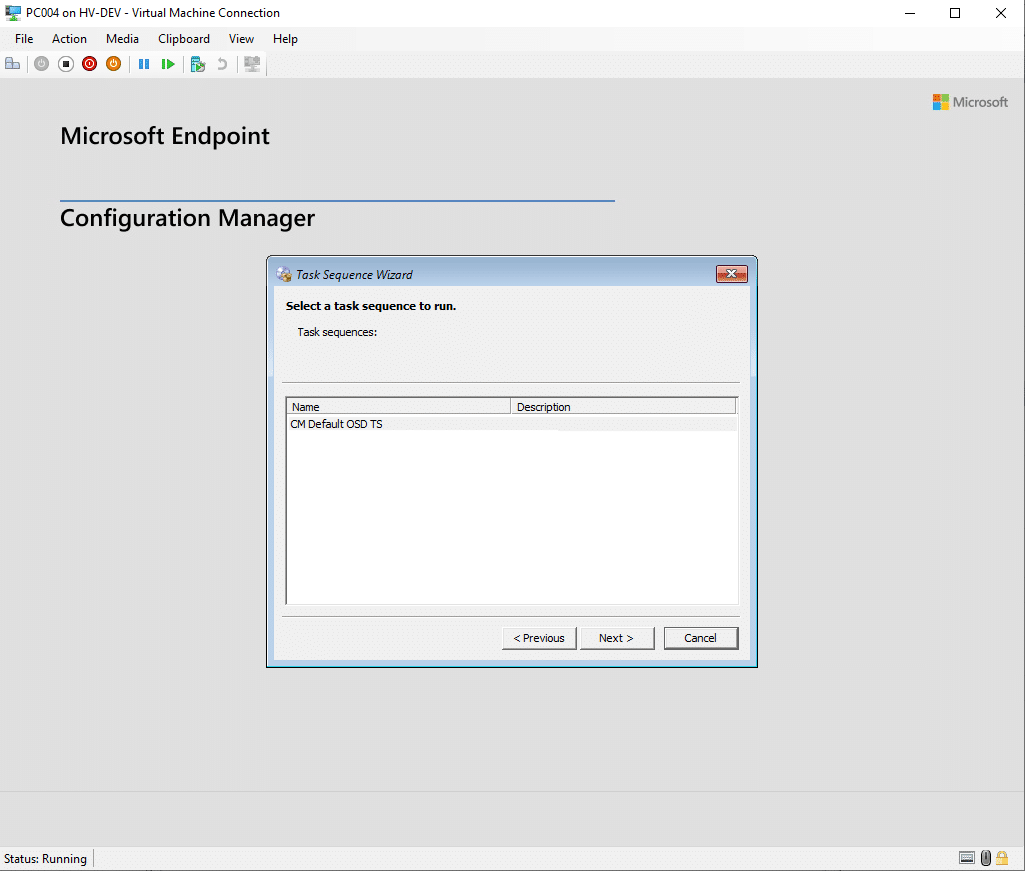Create a checkpoint of the VM
Viewport: 1025px width, 871px height.
click(197, 63)
